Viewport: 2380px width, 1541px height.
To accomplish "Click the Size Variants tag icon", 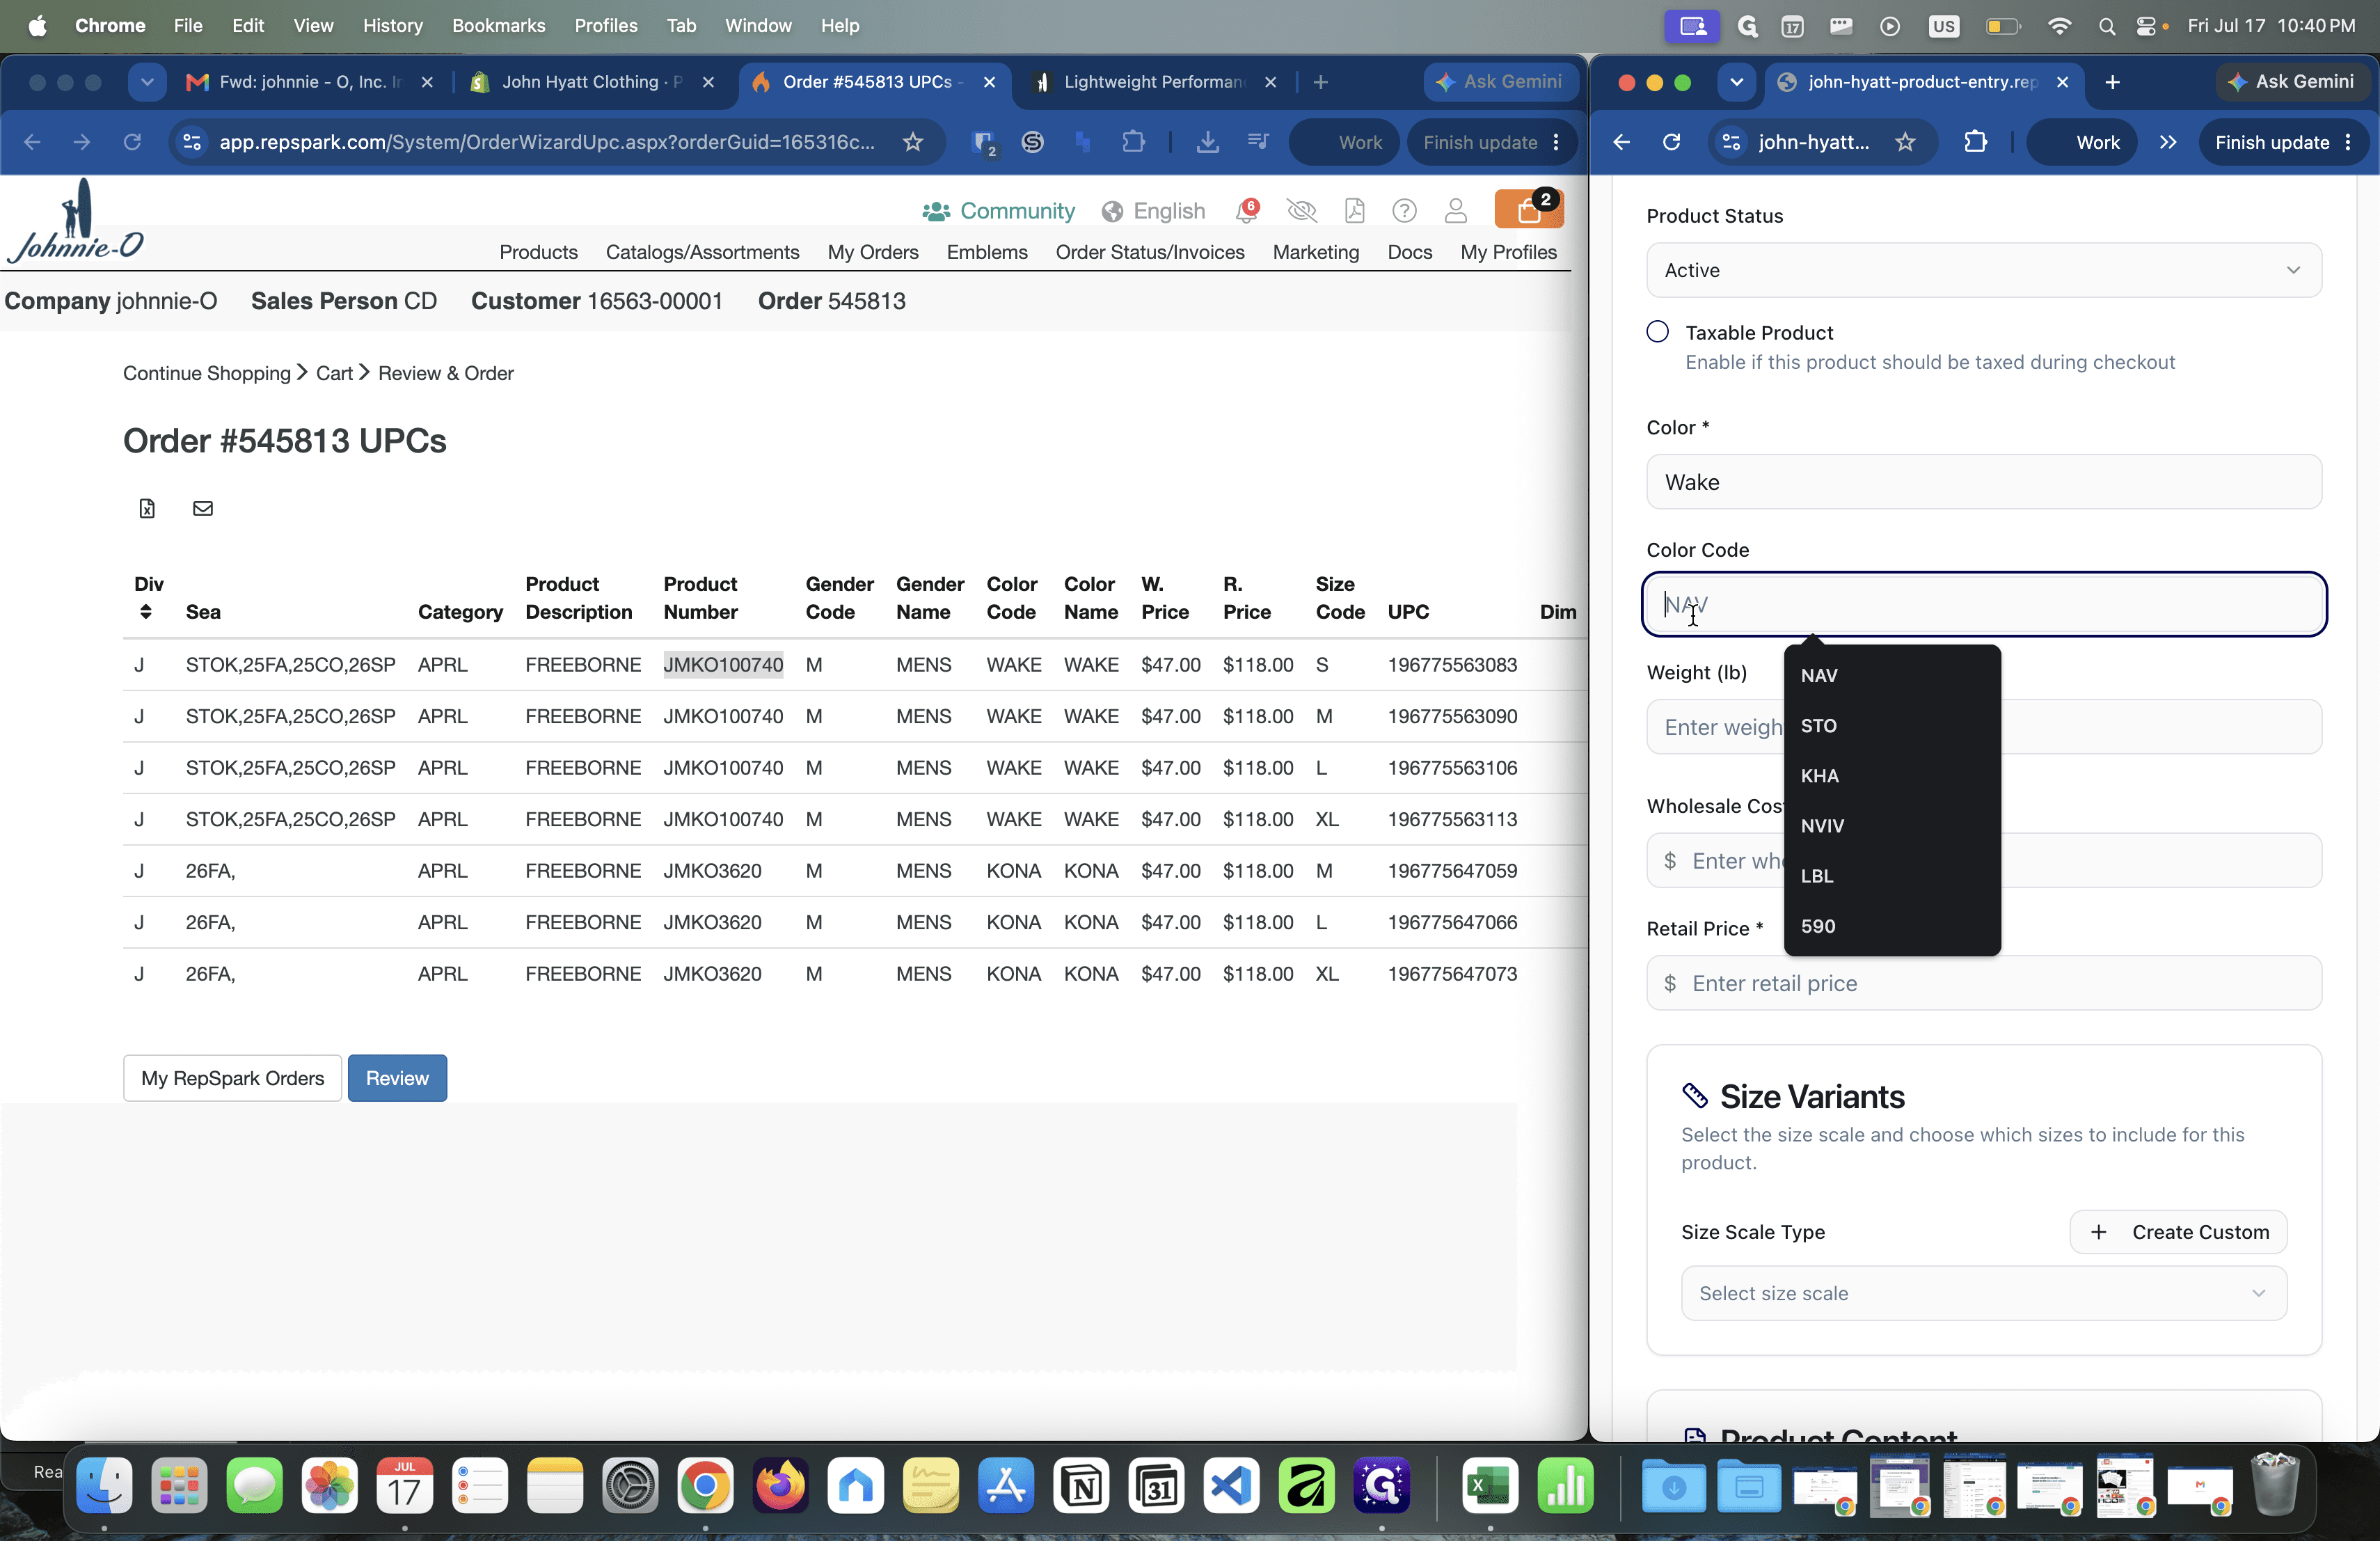I will tap(1694, 1096).
